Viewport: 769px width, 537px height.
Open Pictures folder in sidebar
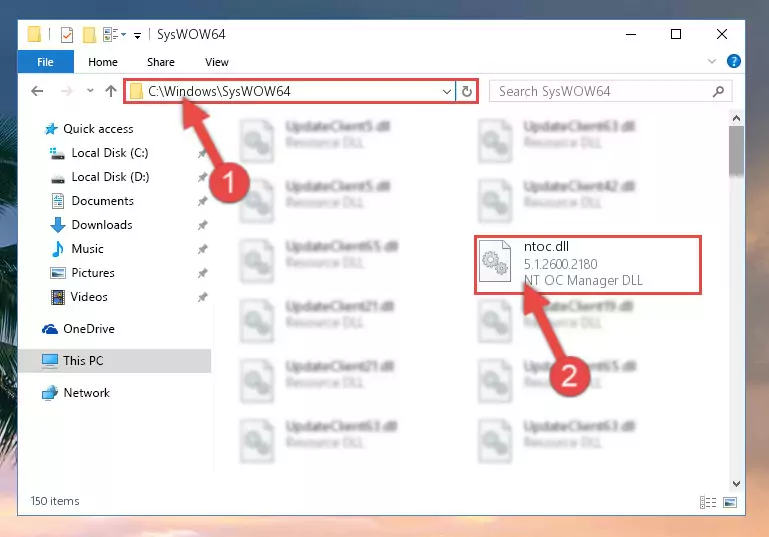(x=93, y=273)
